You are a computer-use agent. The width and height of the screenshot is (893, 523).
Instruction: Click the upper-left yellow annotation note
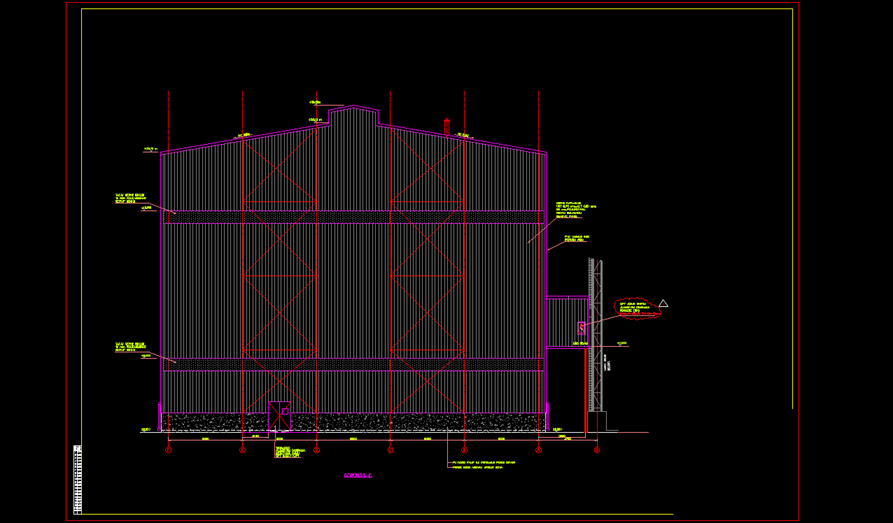[130, 199]
